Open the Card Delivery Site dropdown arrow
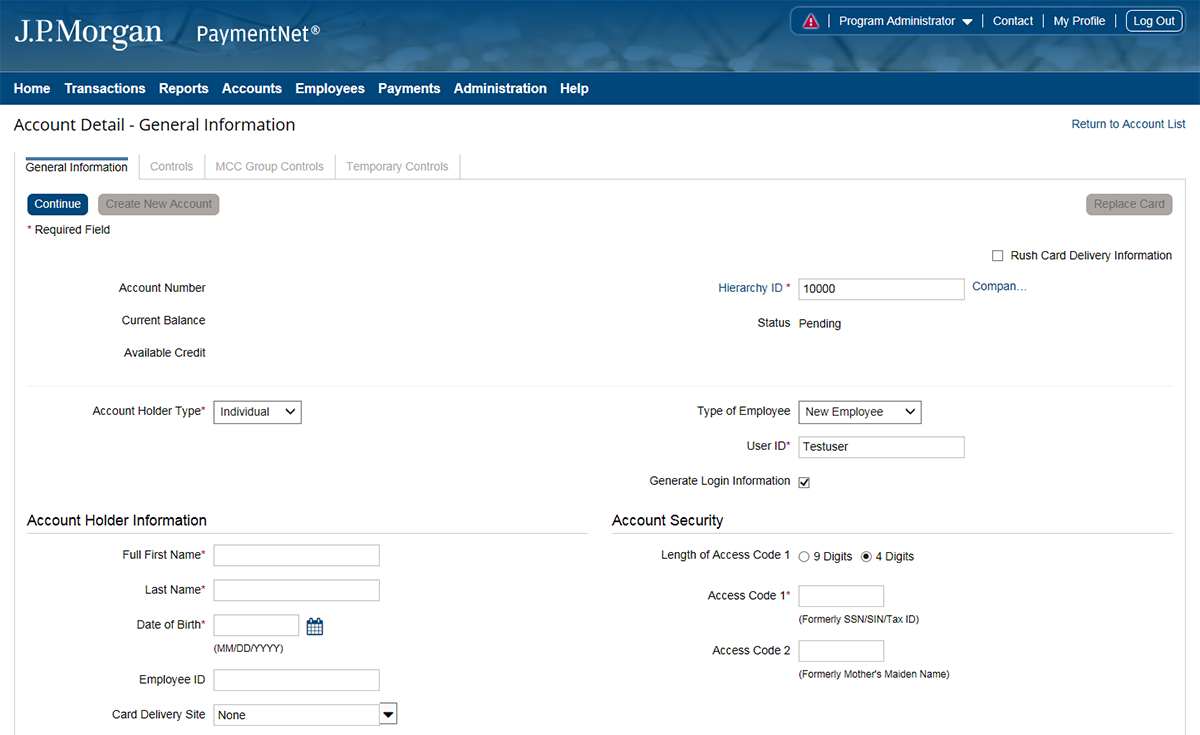 (x=389, y=714)
